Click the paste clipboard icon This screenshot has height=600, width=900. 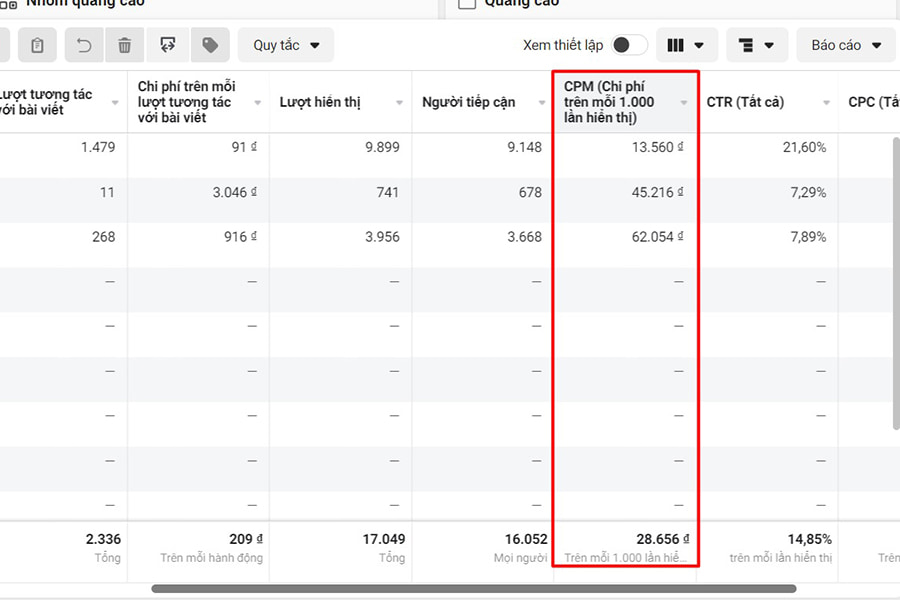point(37,45)
